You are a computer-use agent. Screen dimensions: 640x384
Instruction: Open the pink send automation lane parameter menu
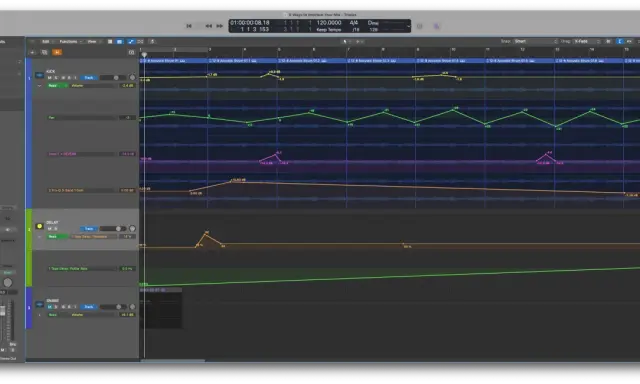click(x=82, y=154)
